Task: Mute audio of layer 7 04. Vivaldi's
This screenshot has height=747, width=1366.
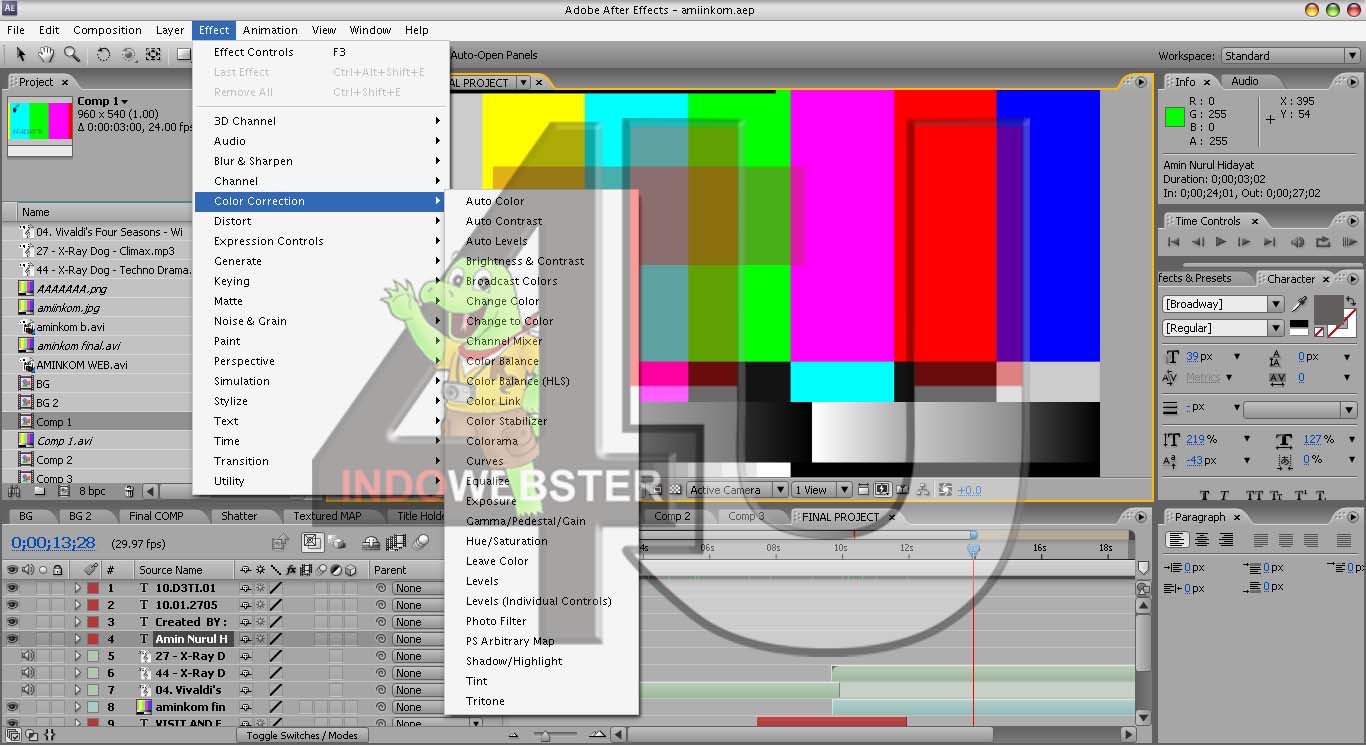Action: pyautogui.click(x=28, y=690)
